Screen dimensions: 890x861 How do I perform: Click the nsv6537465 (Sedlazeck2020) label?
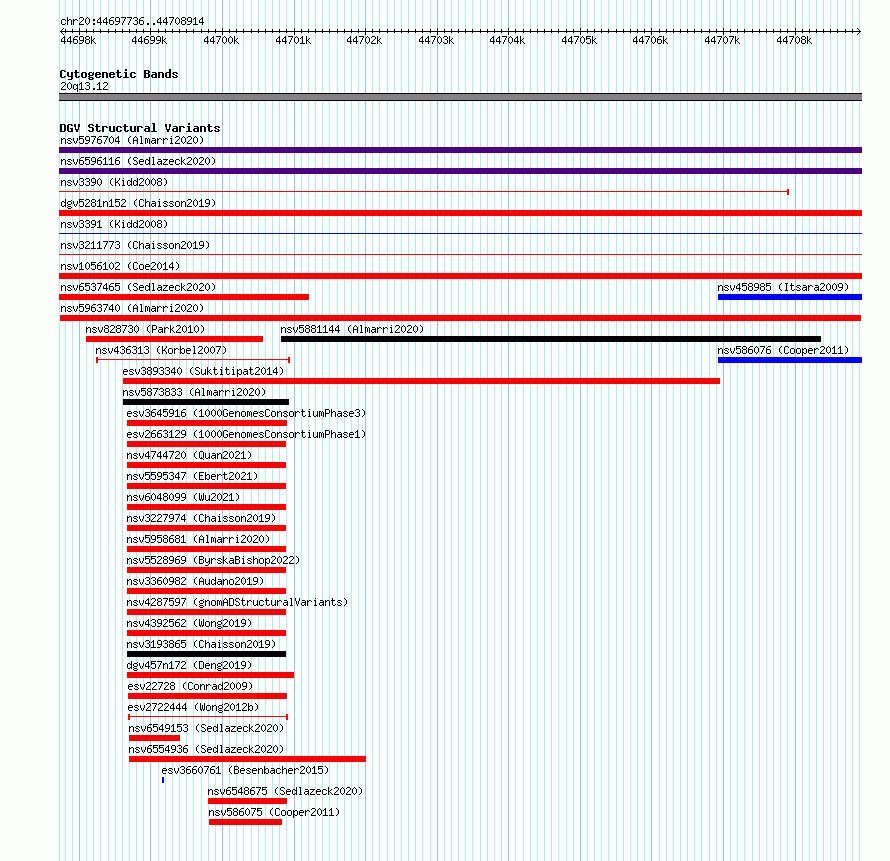(x=138, y=287)
